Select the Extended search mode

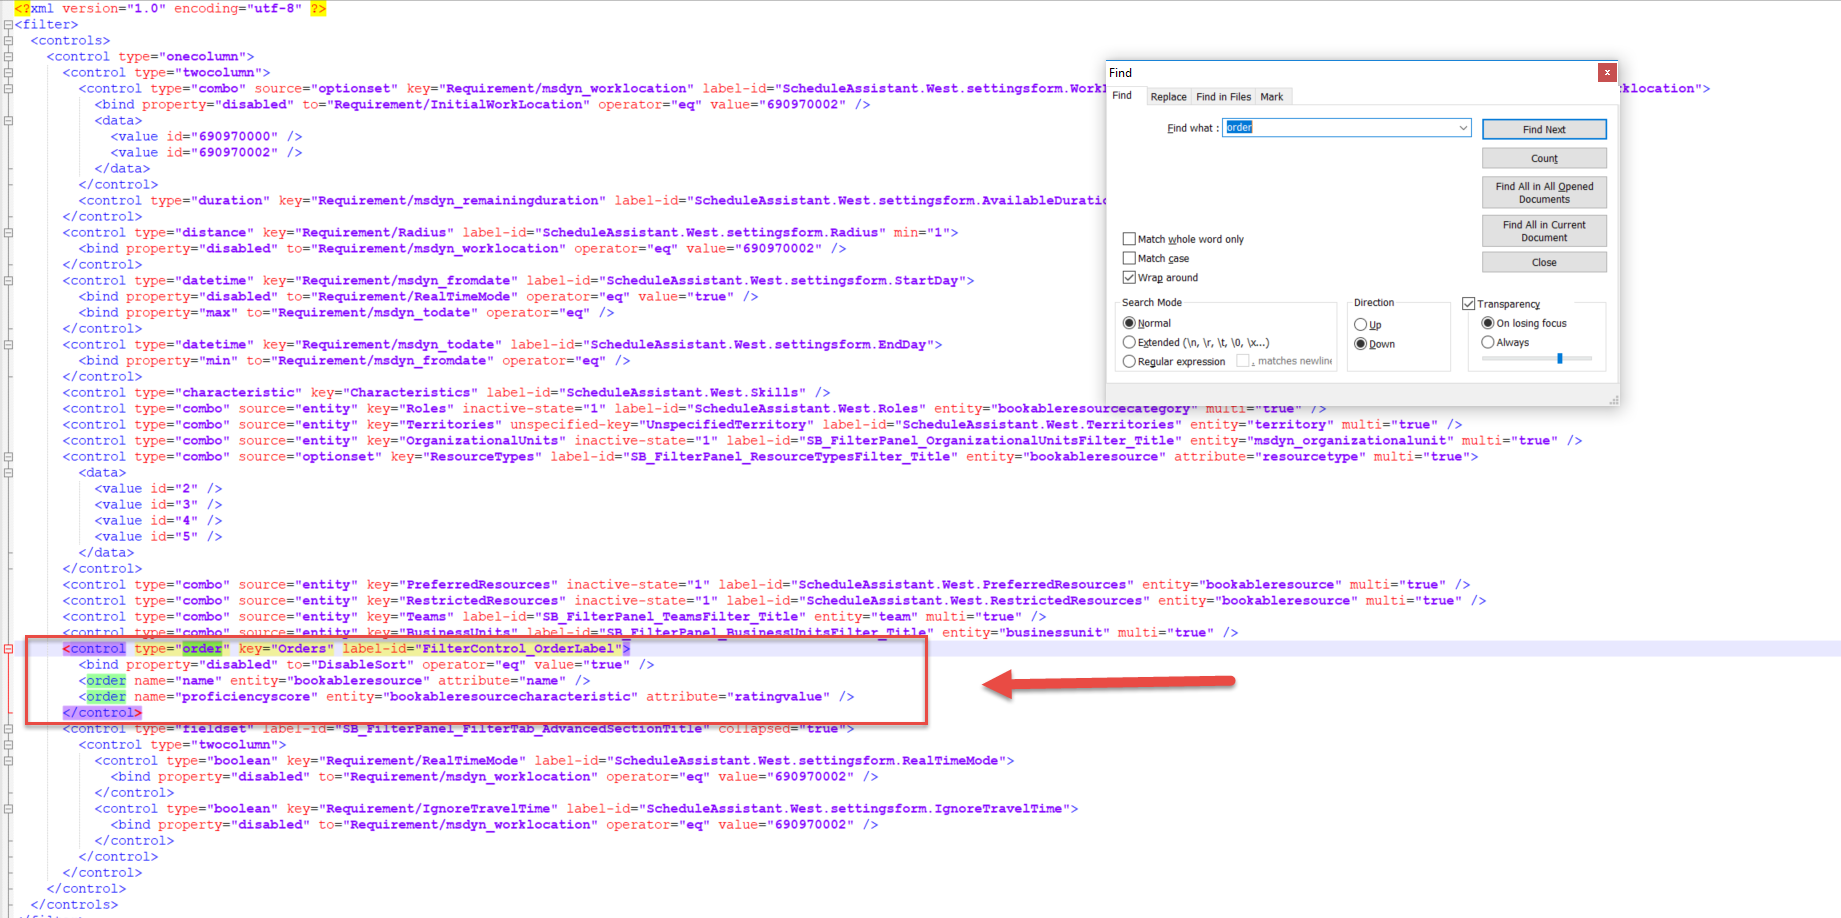(1130, 342)
